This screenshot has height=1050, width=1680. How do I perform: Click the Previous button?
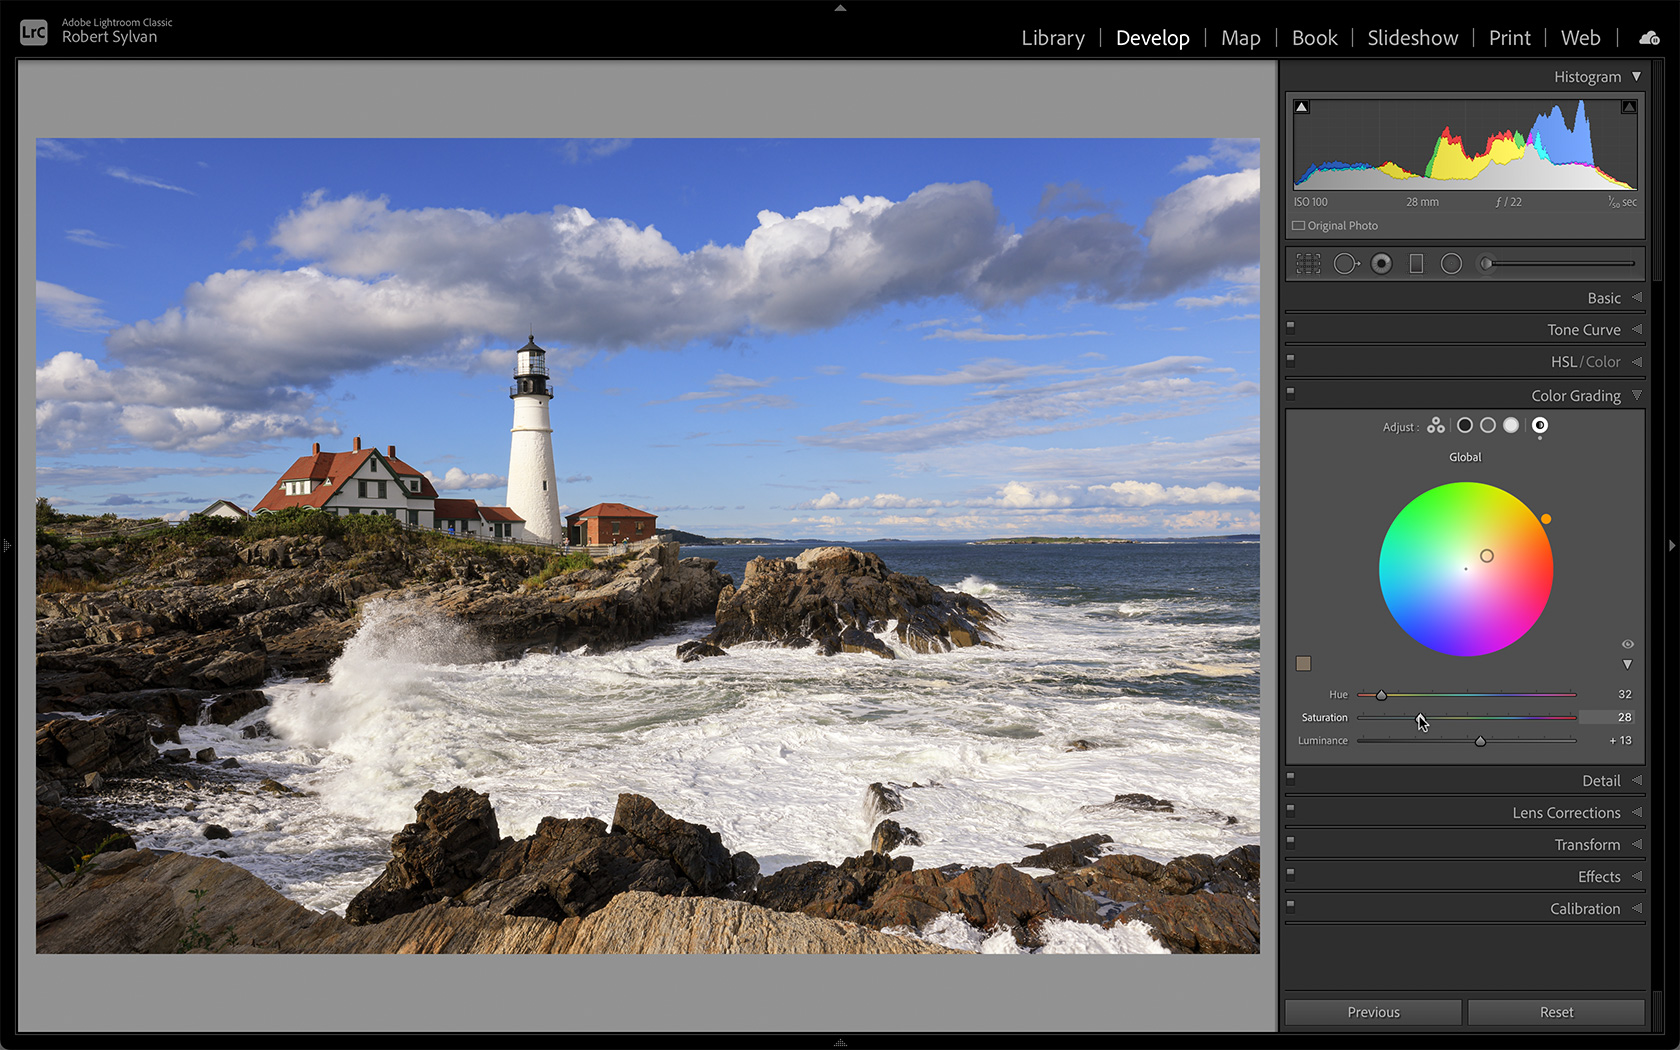point(1372,1011)
